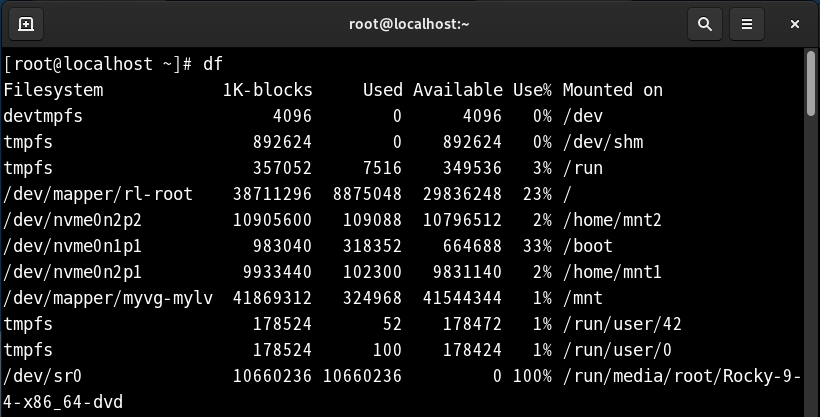Screen dimensions: 820x417
Task: Click the 349536 available value
Action: point(473,168)
